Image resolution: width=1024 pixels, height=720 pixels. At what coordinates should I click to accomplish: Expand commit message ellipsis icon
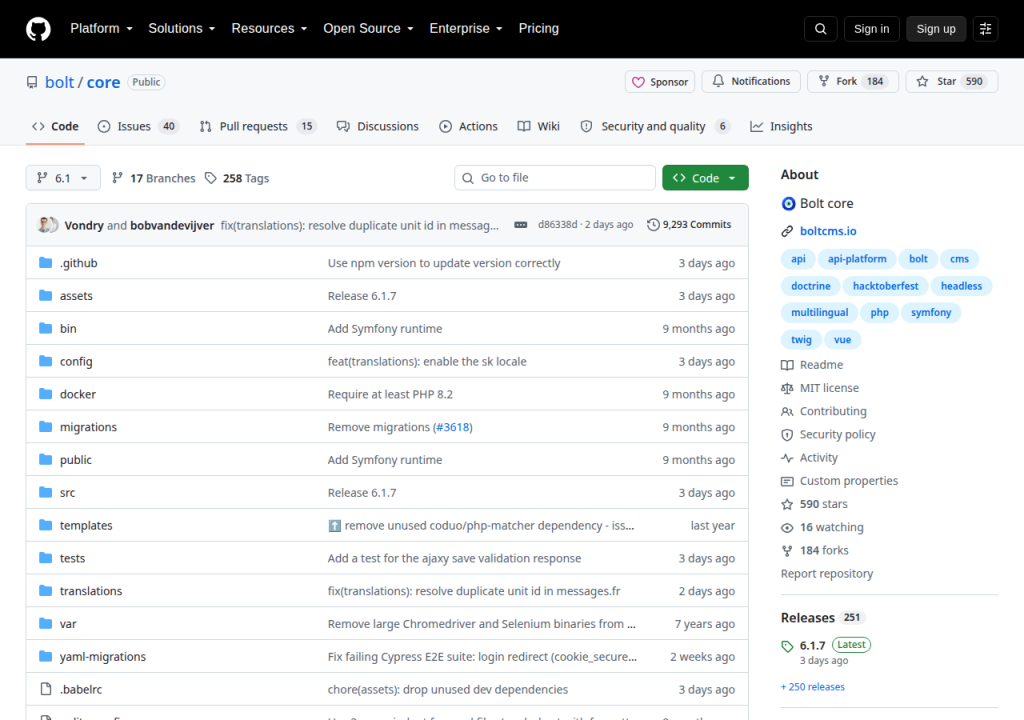[x=520, y=225]
